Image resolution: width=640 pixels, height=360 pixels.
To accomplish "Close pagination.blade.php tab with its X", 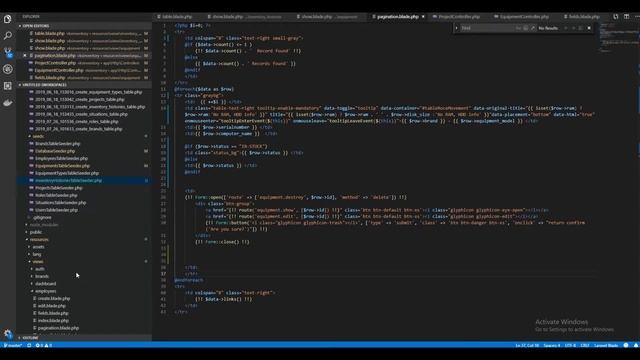I will (423, 17).
